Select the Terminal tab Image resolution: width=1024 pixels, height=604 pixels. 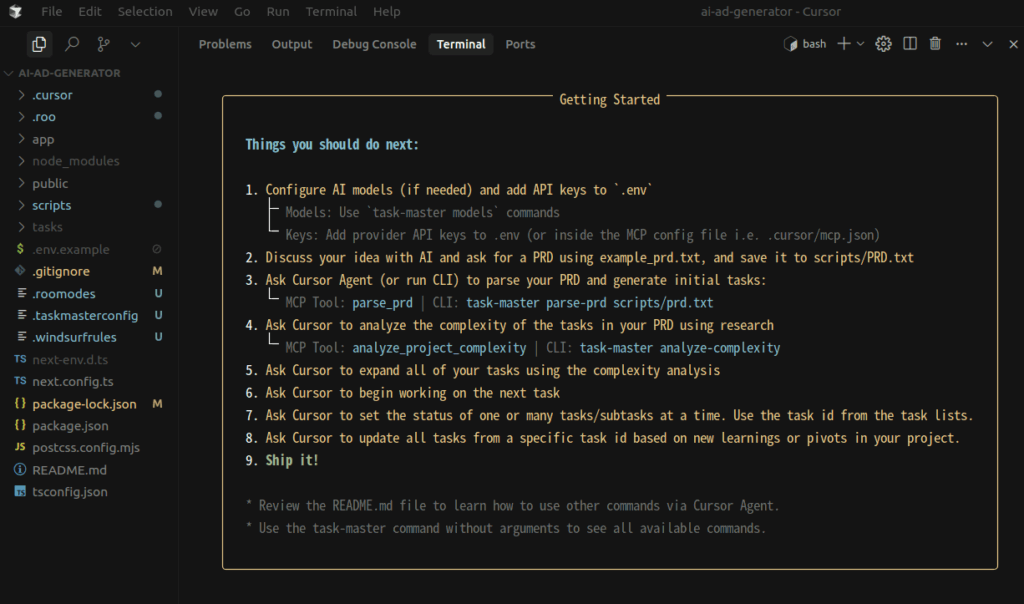(x=461, y=44)
